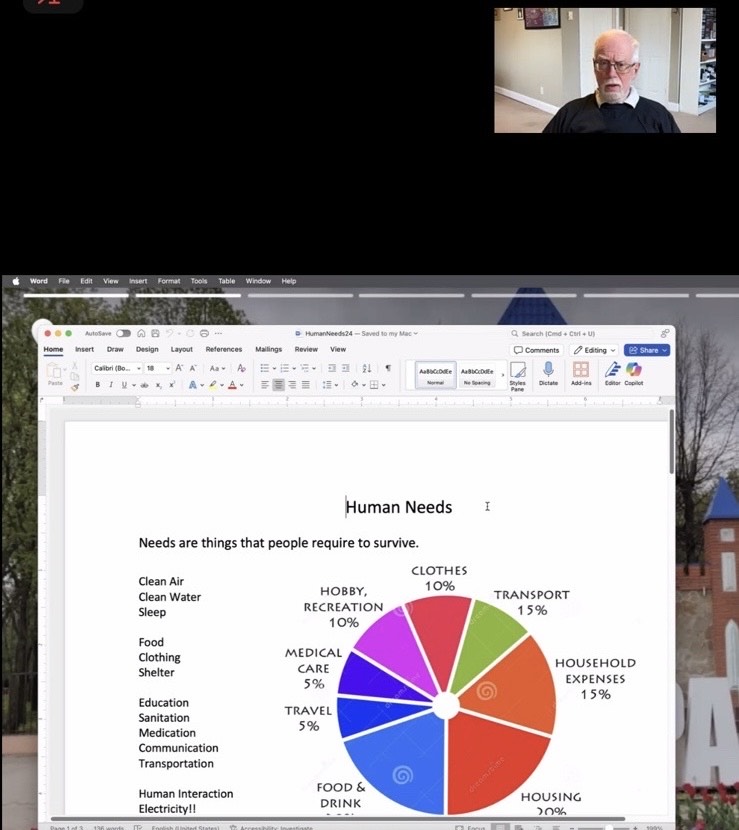739x830 pixels.
Task: Switch to the References tab
Action: pos(223,349)
